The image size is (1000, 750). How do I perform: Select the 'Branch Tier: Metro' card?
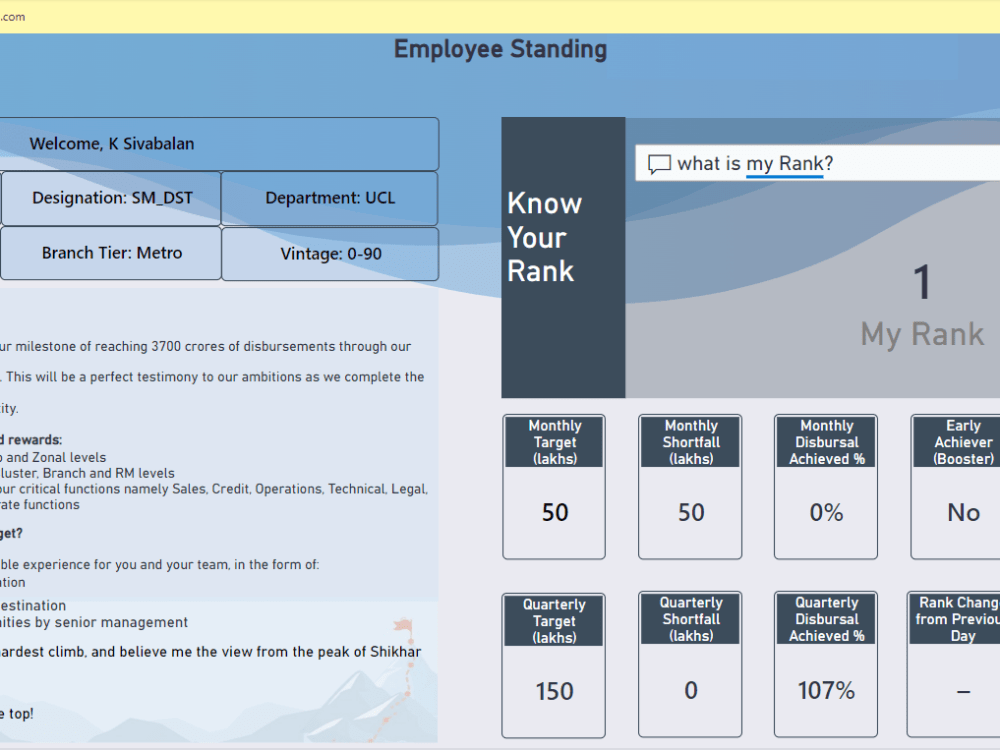[x=111, y=253]
